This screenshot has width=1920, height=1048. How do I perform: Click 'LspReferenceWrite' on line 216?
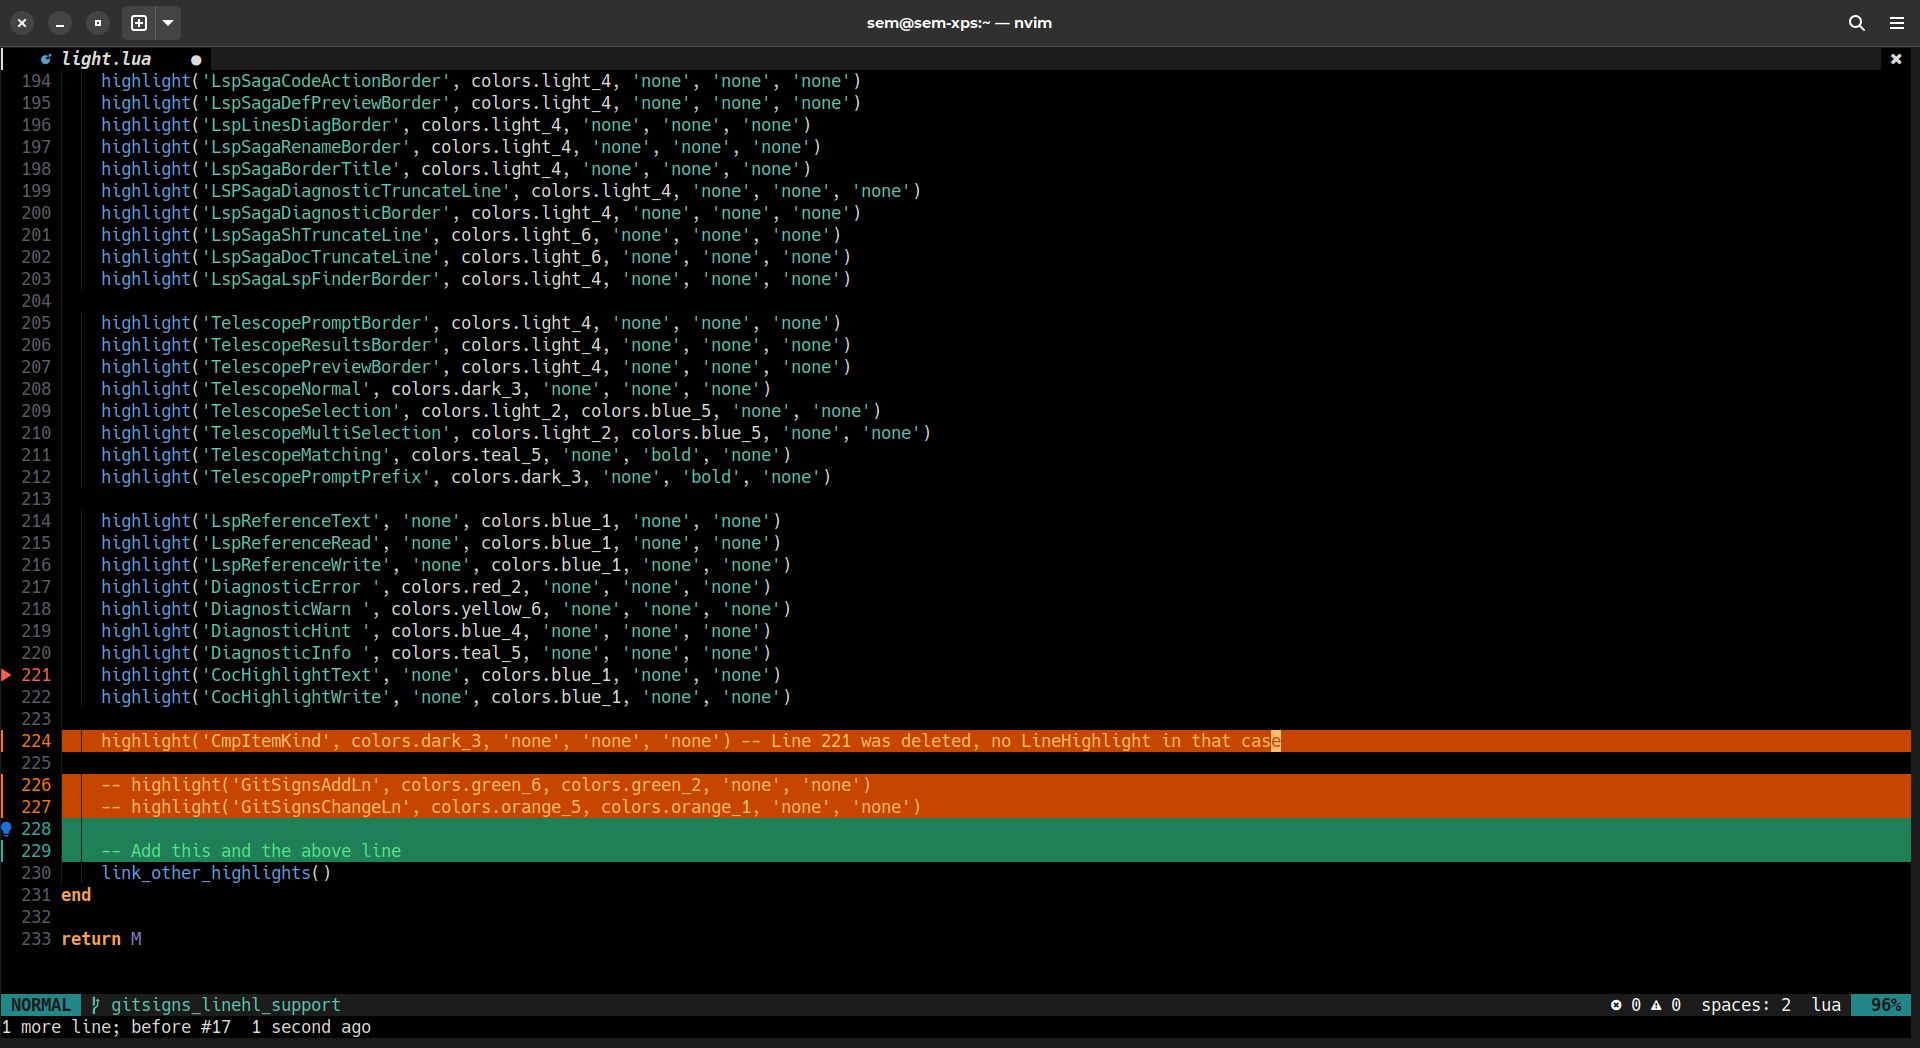pos(296,565)
